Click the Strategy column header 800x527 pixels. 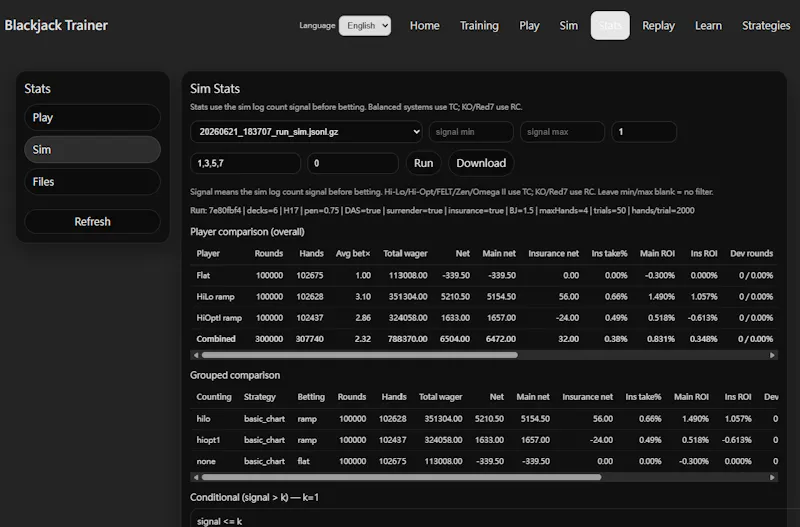[x=260, y=397]
